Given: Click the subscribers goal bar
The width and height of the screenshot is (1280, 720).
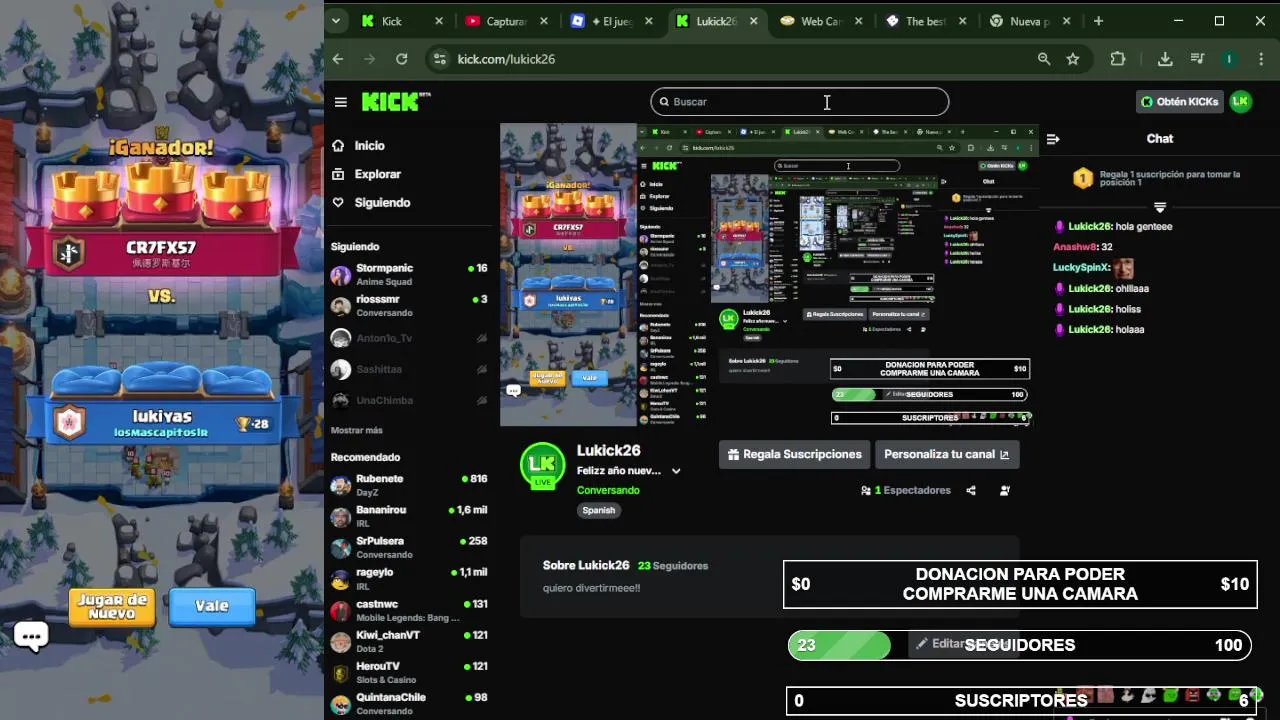Looking at the screenshot, I should 1020,700.
